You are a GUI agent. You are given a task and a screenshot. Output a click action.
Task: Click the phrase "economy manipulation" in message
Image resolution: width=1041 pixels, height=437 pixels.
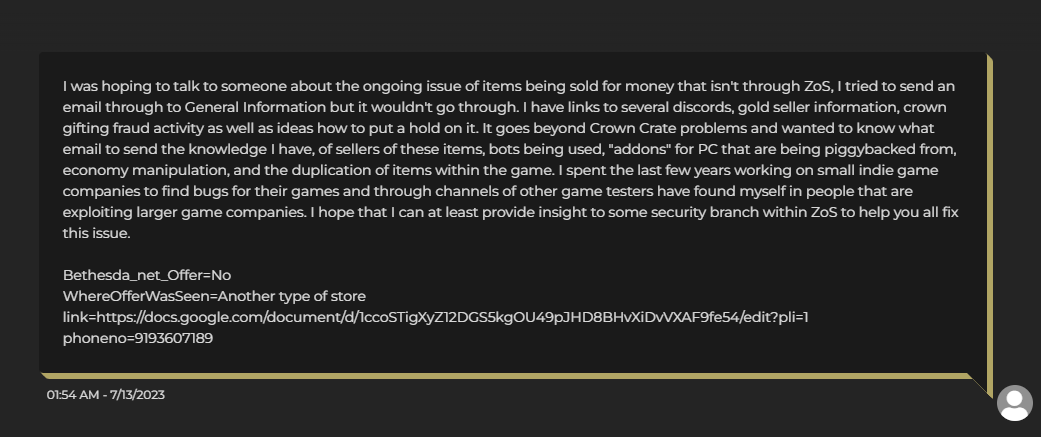tap(145, 171)
